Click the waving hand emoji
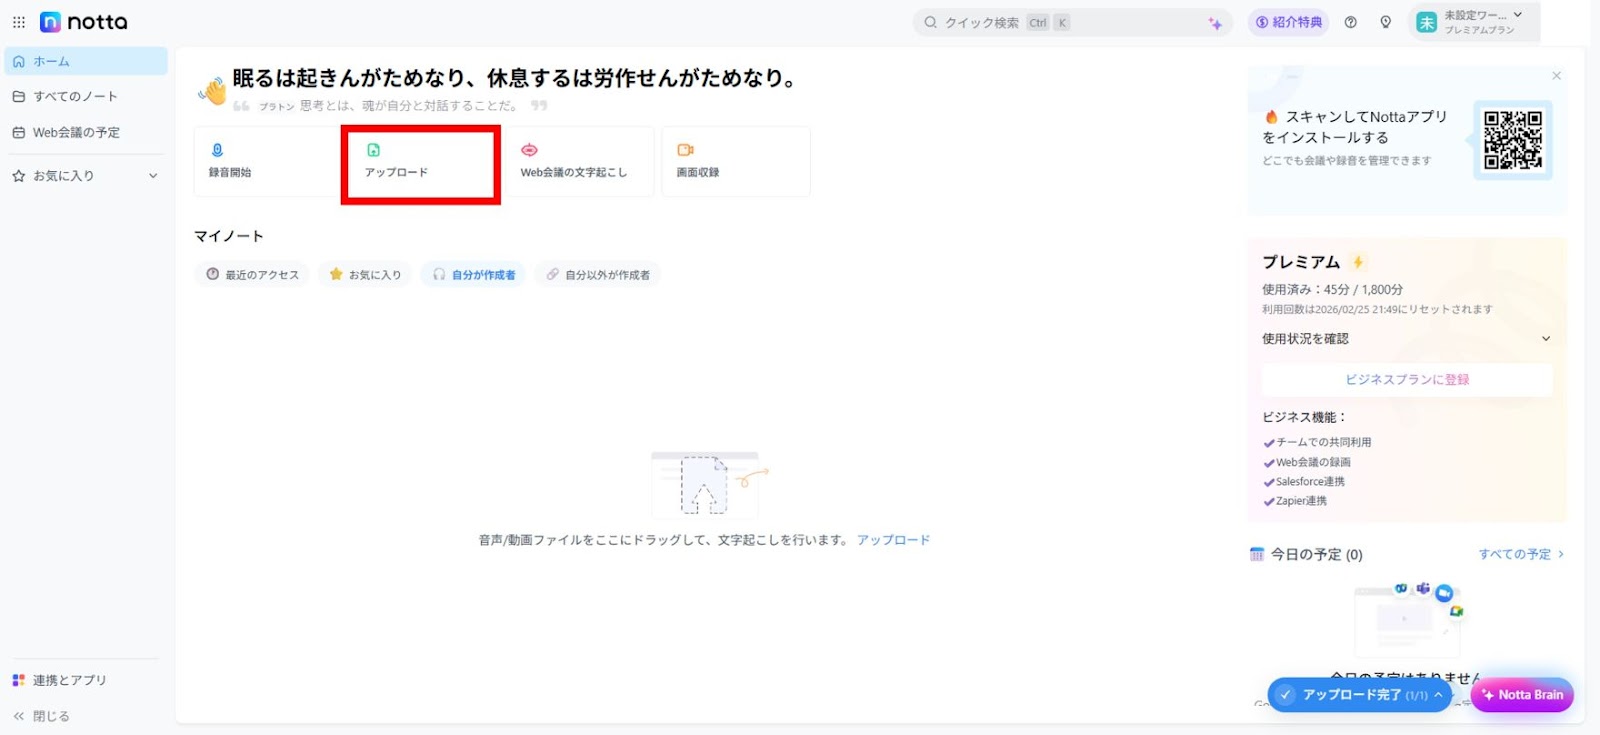This screenshot has width=1600, height=735. click(212, 91)
